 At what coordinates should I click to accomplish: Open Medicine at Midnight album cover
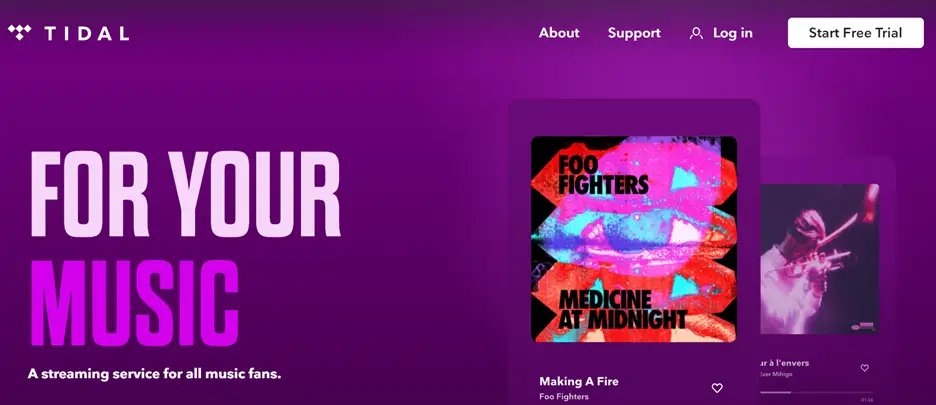(634, 239)
